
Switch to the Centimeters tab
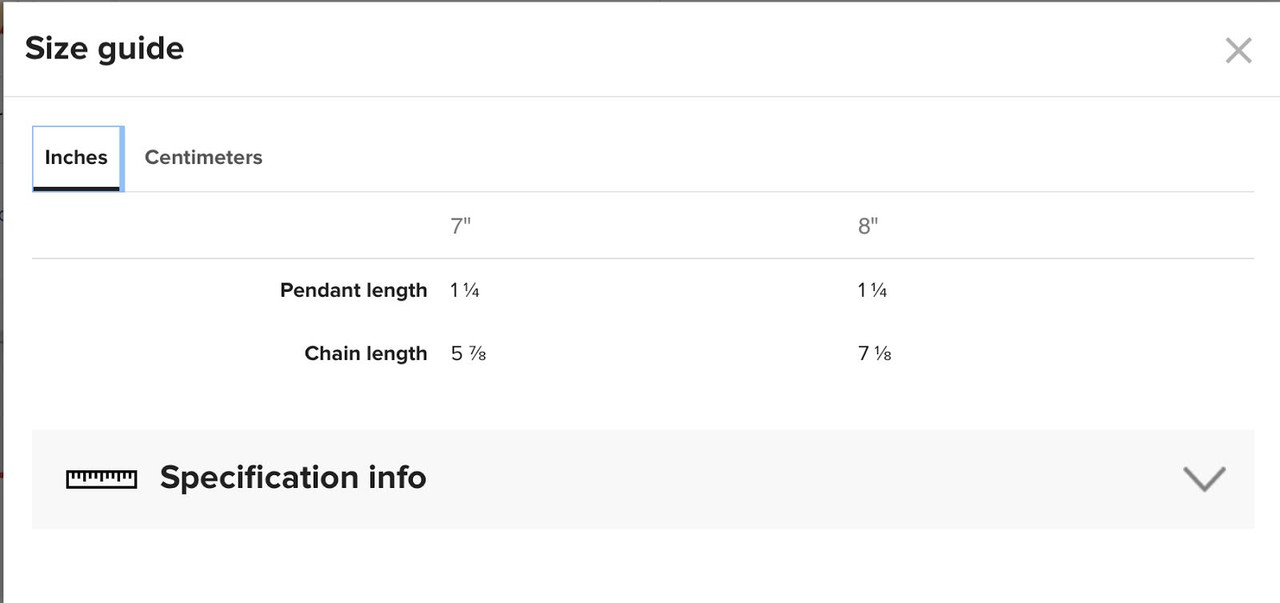[x=203, y=157]
